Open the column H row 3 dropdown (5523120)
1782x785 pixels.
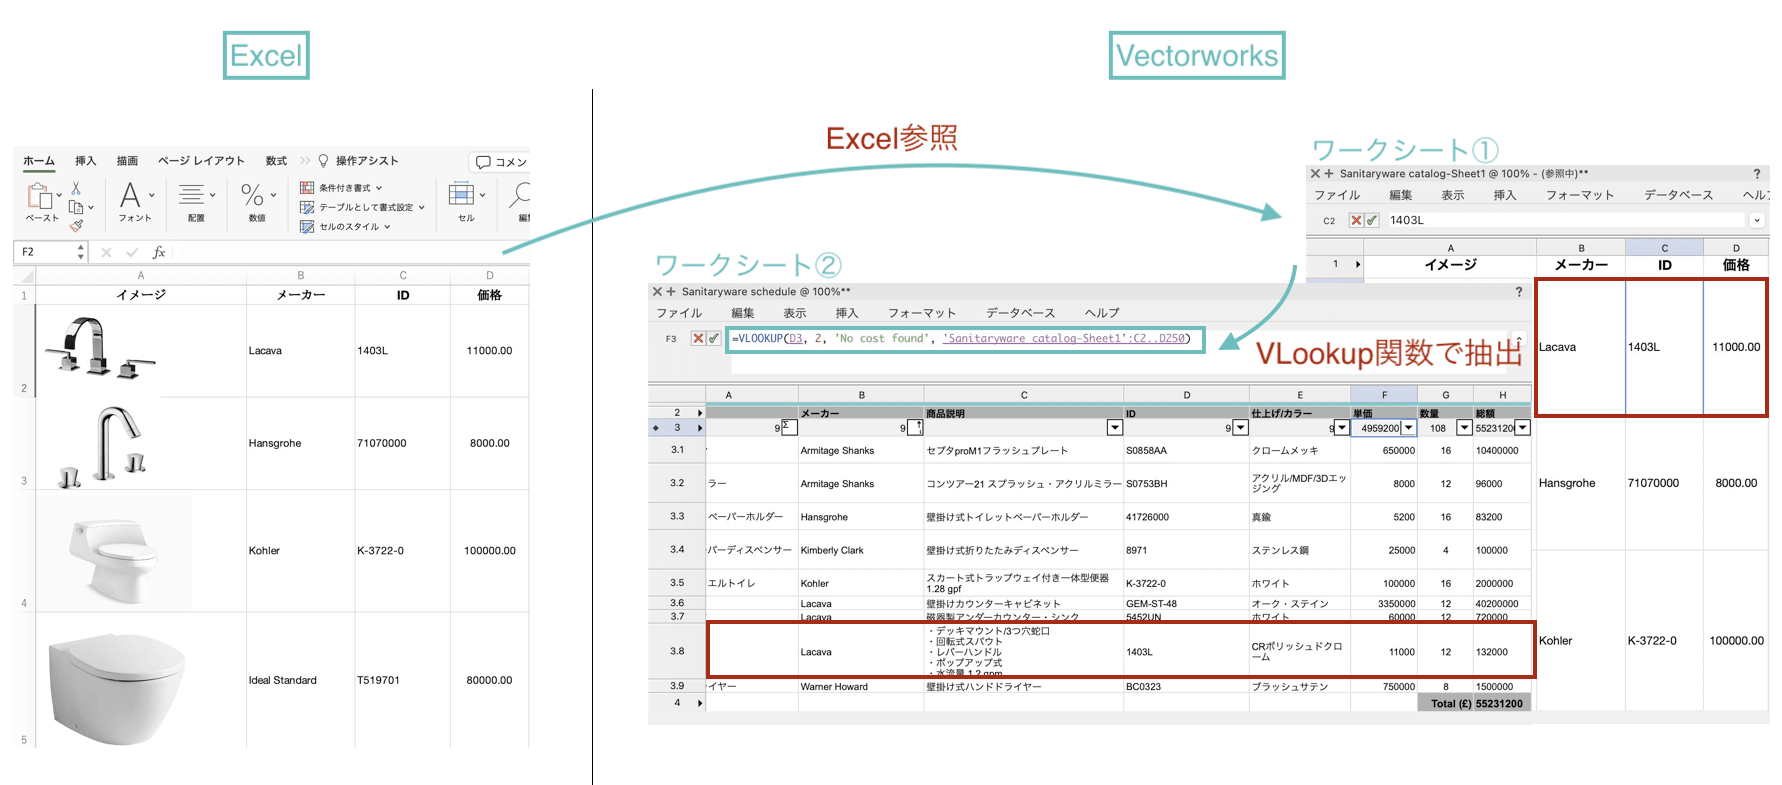tap(1523, 428)
